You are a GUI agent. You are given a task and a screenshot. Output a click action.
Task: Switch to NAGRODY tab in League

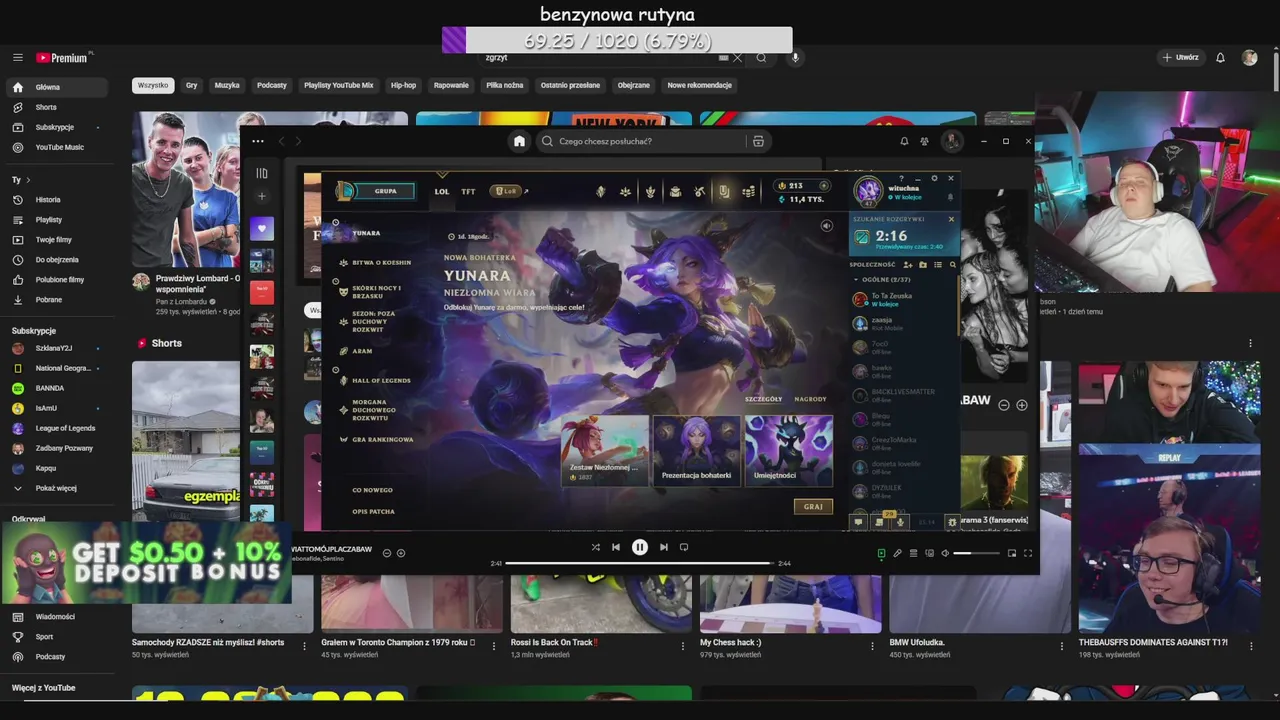click(x=810, y=399)
